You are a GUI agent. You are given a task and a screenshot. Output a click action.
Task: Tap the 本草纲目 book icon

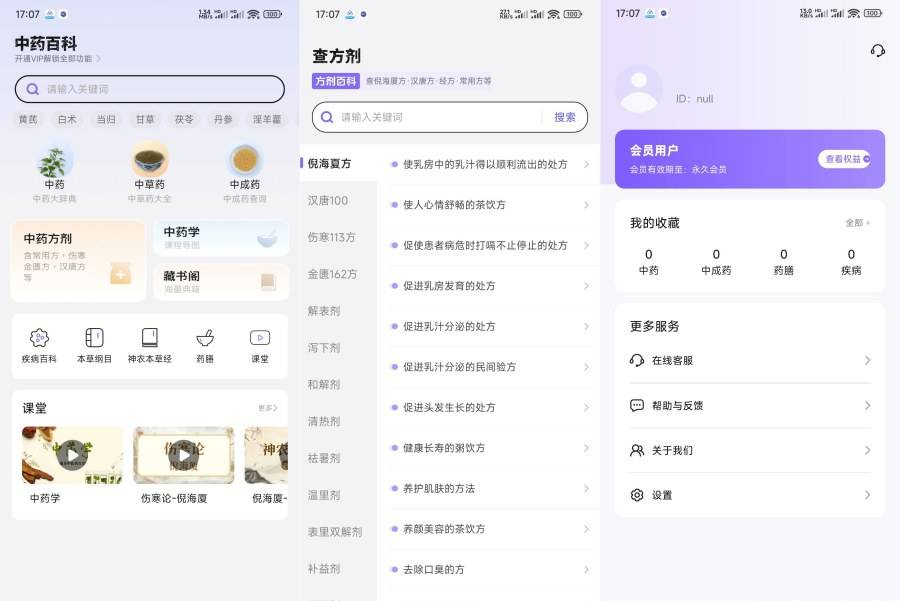click(94, 338)
